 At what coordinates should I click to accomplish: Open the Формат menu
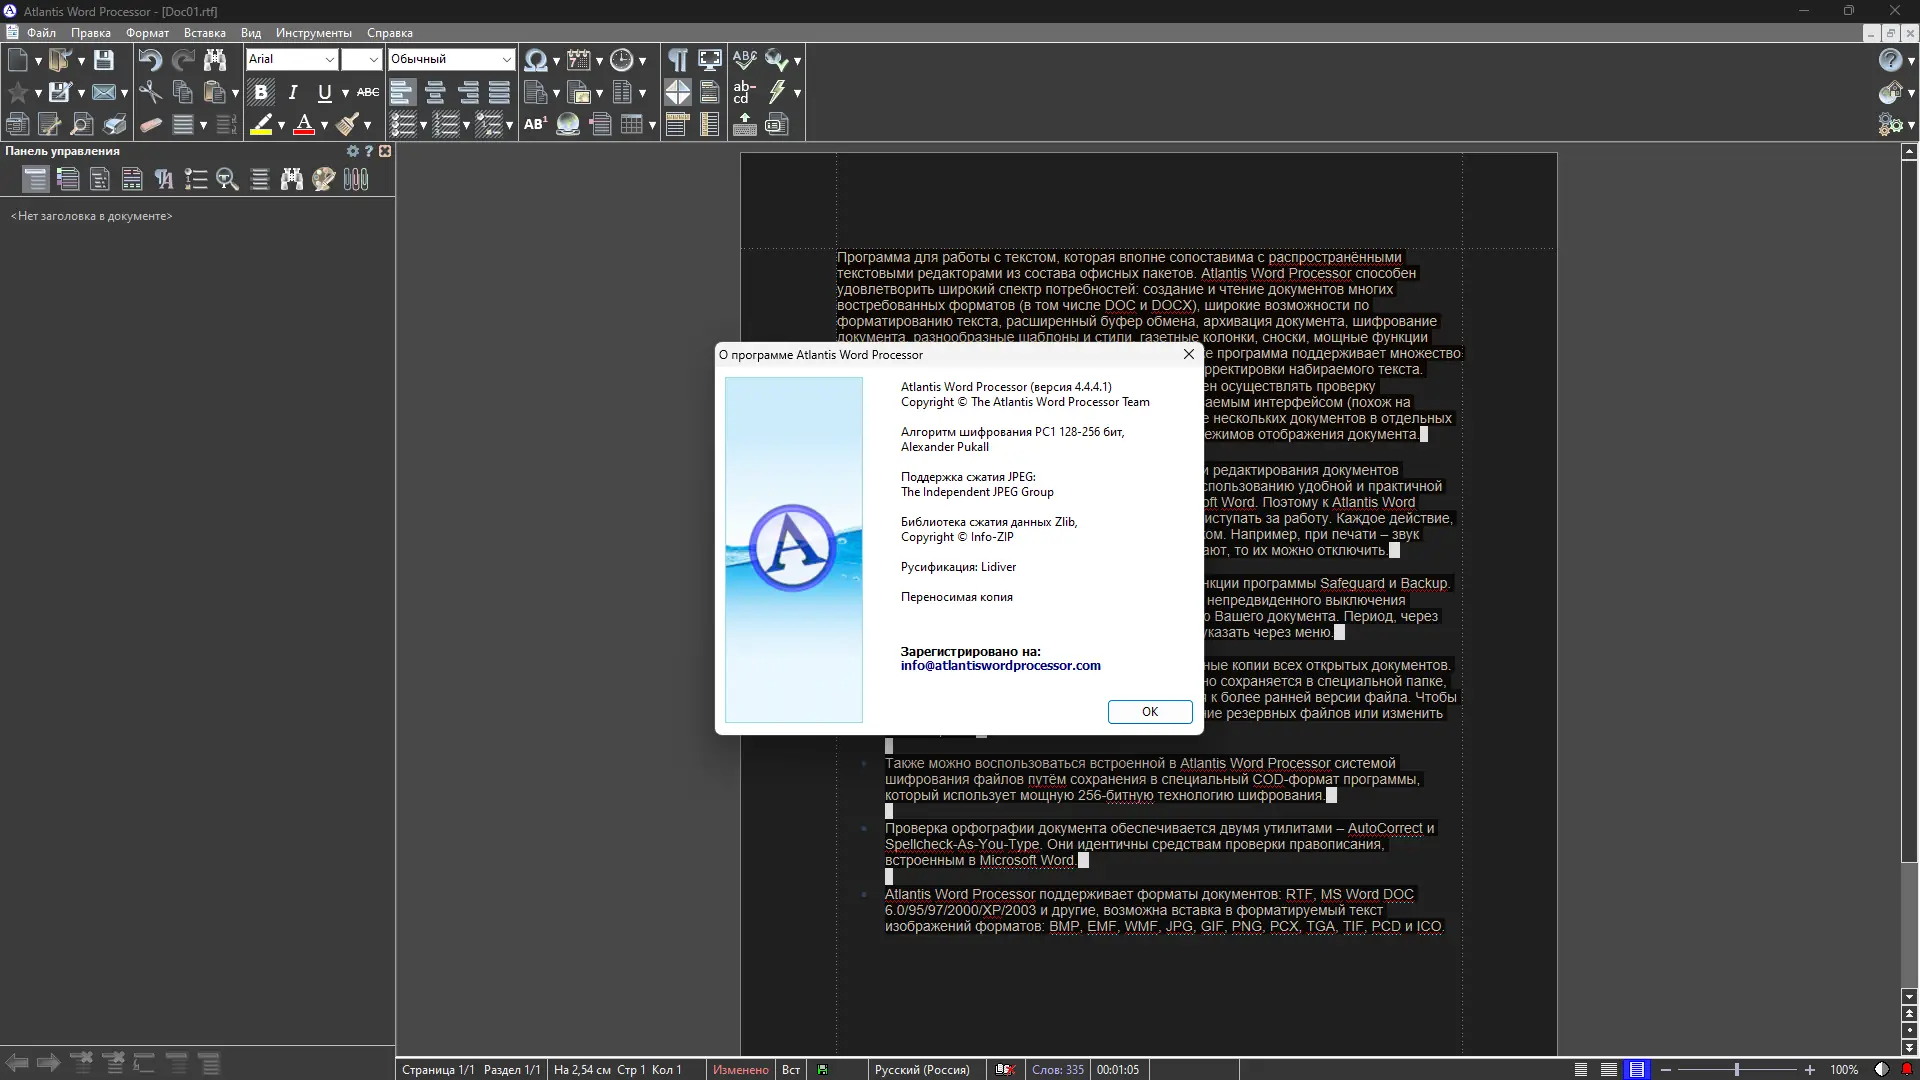tap(147, 33)
